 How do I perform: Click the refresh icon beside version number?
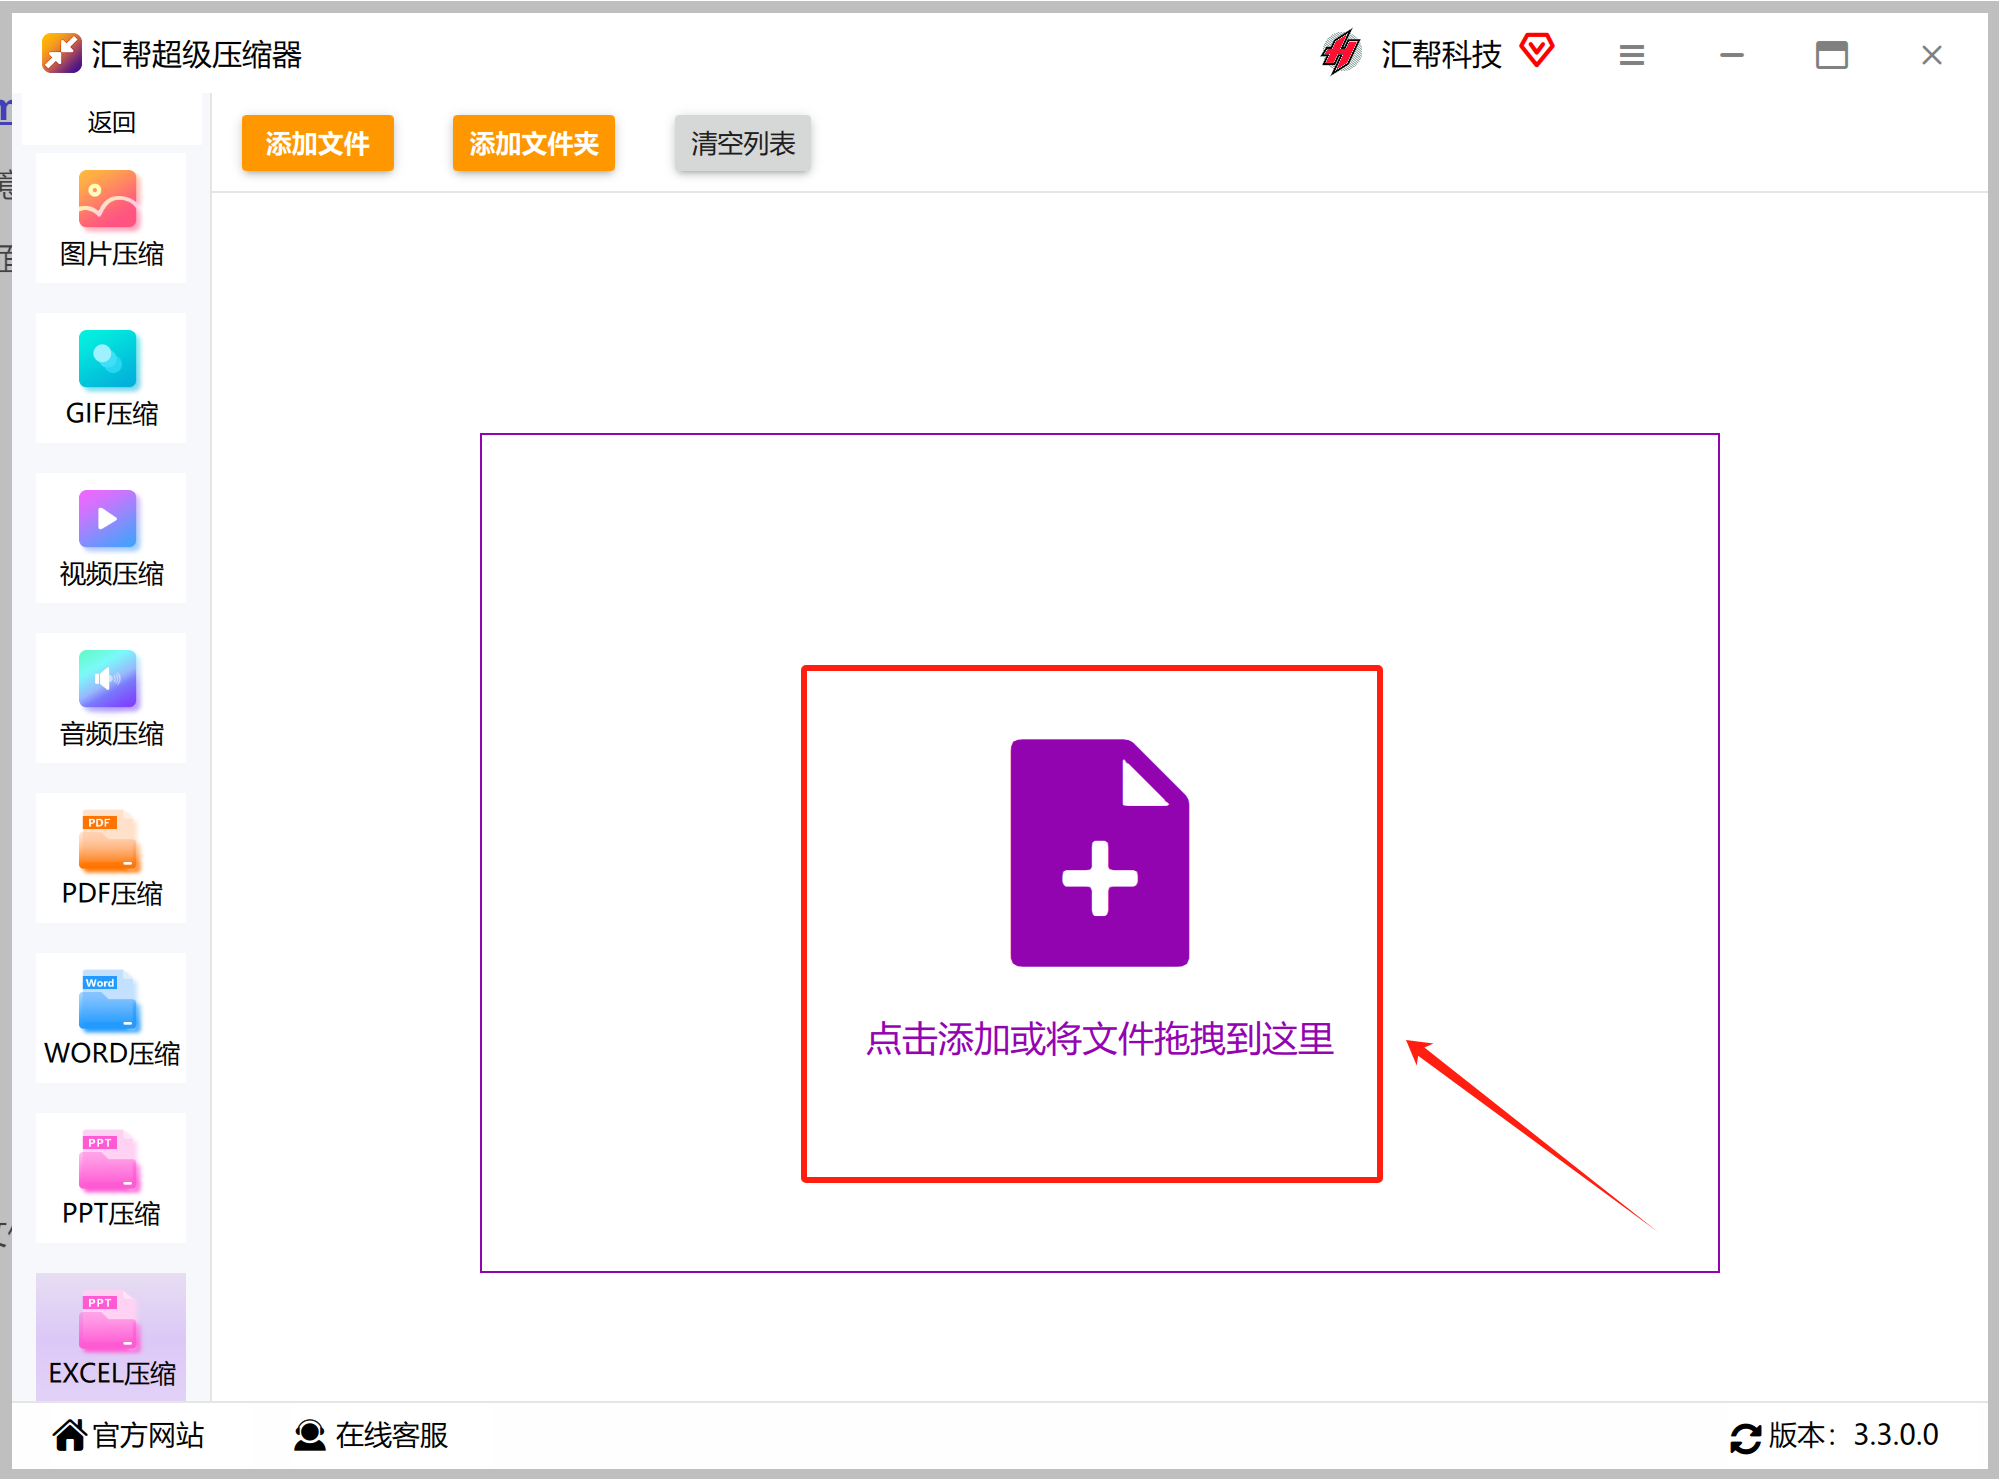(x=1745, y=1437)
